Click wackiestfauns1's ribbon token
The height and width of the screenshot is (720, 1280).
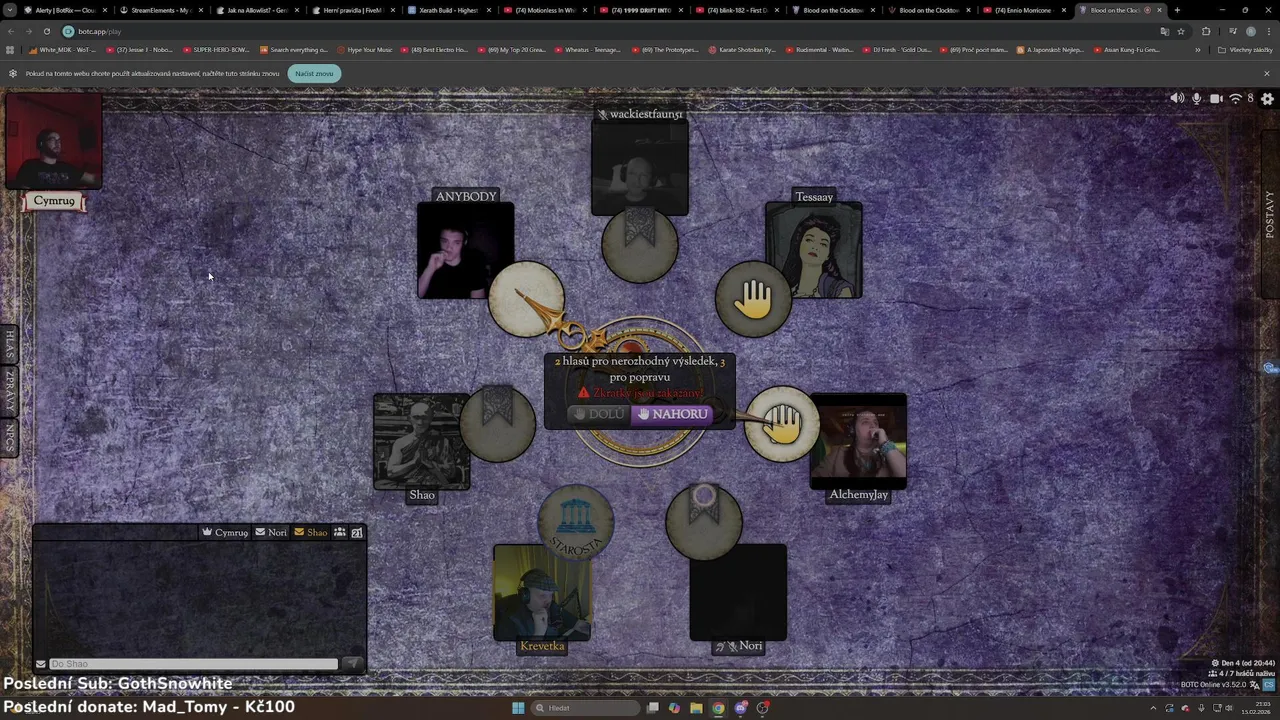coord(640,245)
